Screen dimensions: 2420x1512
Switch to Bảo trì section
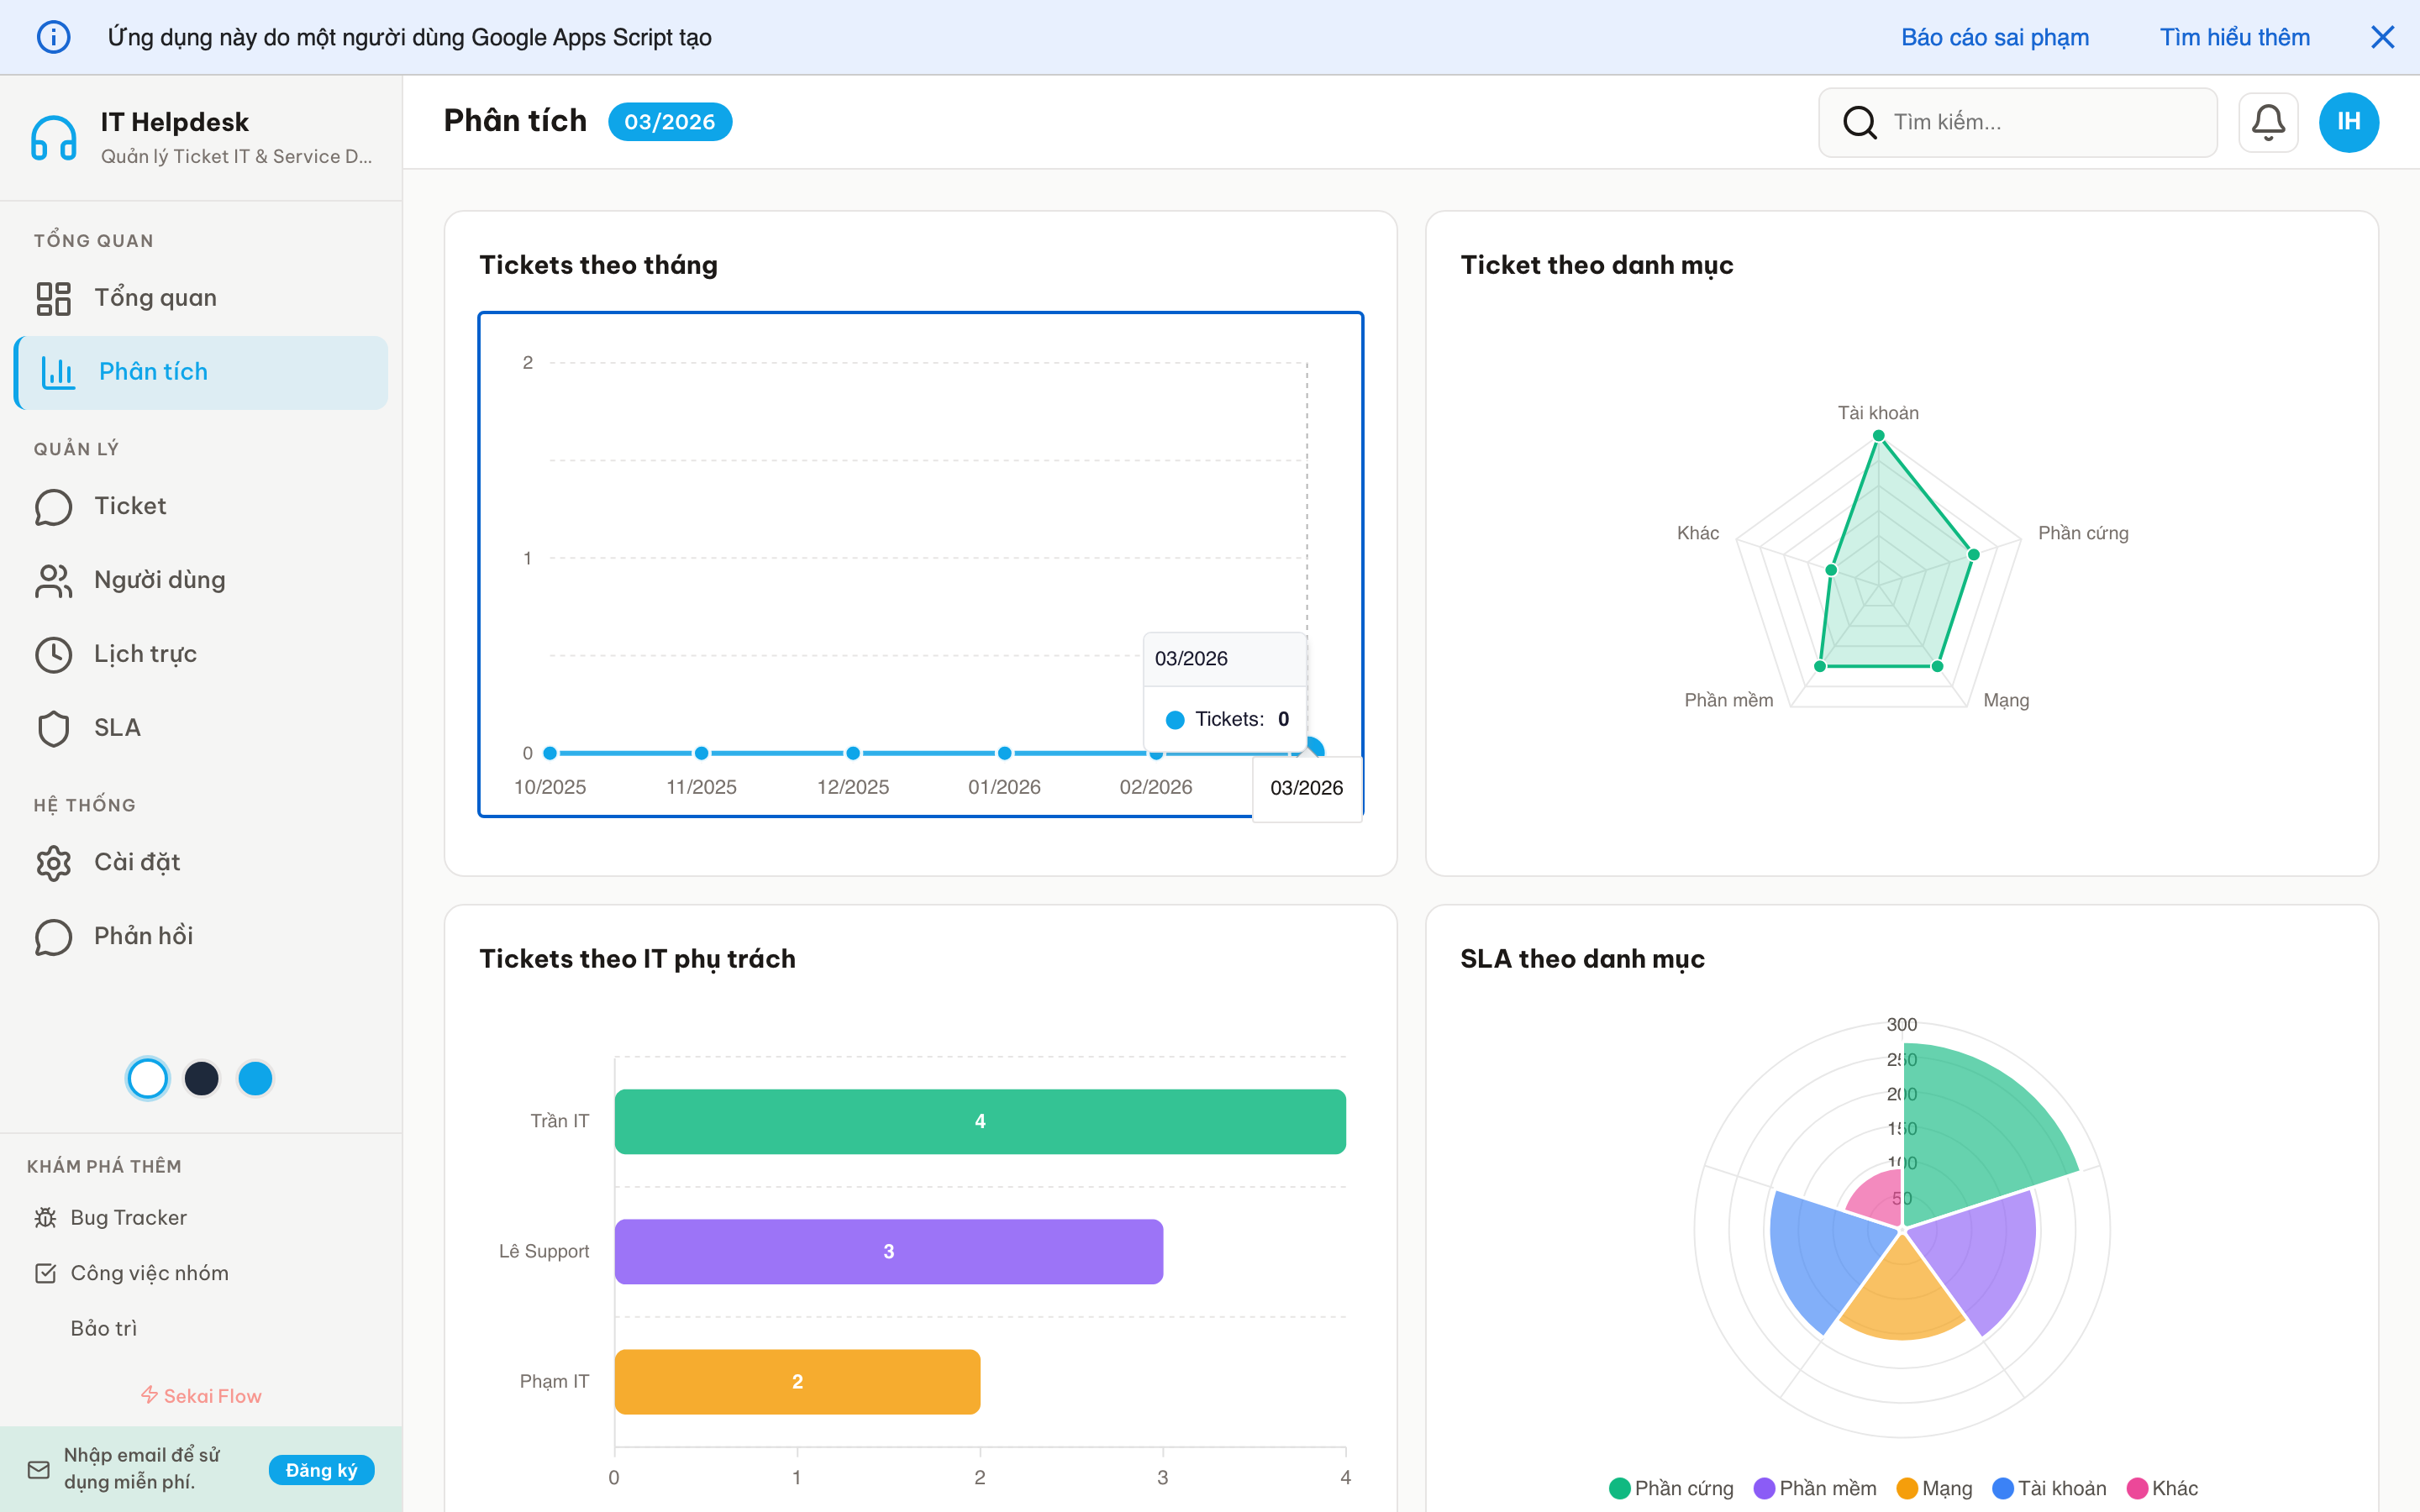click(x=104, y=1328)
